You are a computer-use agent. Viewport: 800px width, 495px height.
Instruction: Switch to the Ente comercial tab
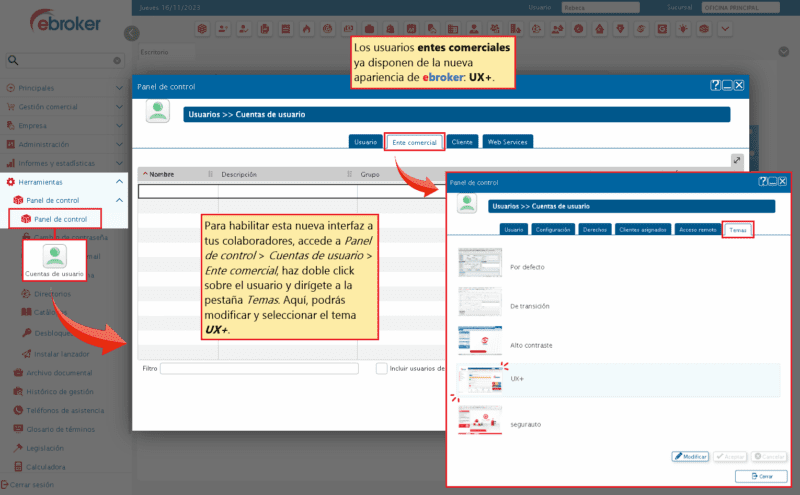tap(414, 142)
